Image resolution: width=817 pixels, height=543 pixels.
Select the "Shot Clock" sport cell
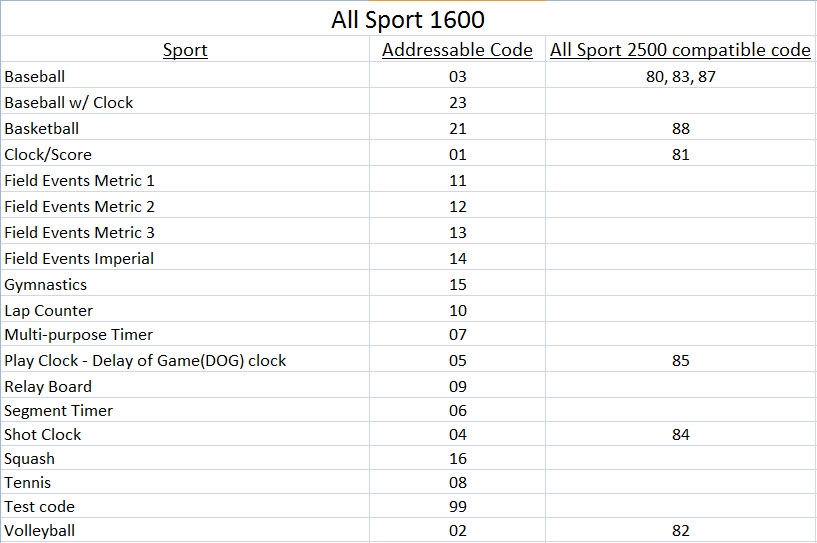click(43, 434)
